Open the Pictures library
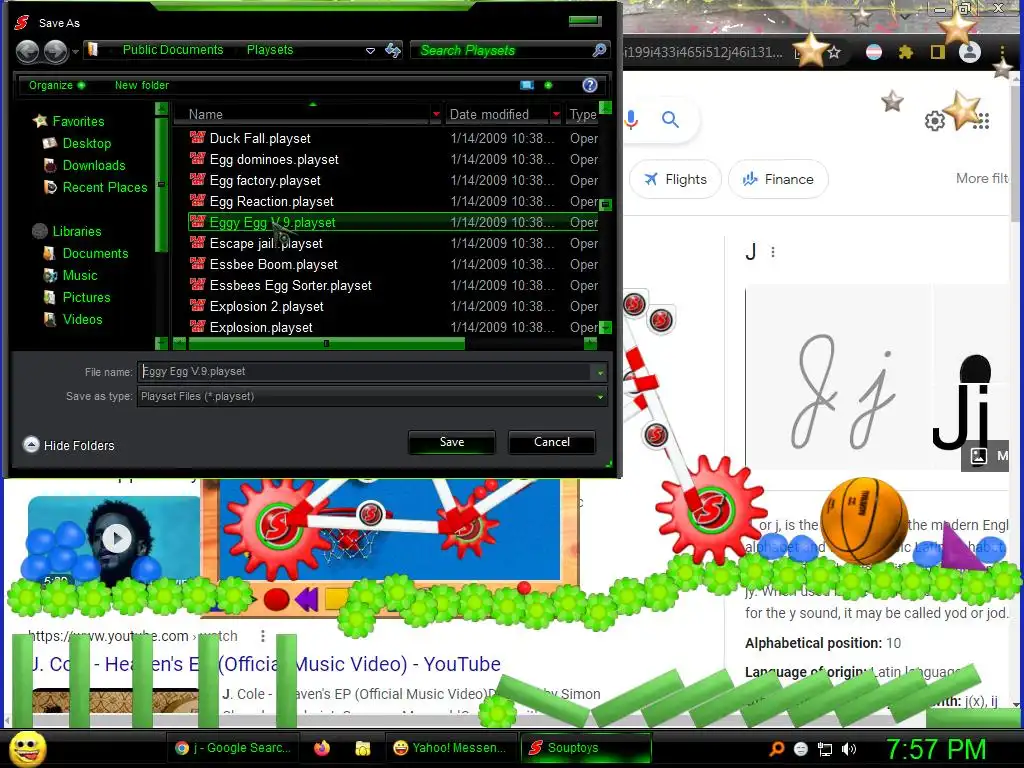This screenshot has width=1024, height=768. click(86, 298)
